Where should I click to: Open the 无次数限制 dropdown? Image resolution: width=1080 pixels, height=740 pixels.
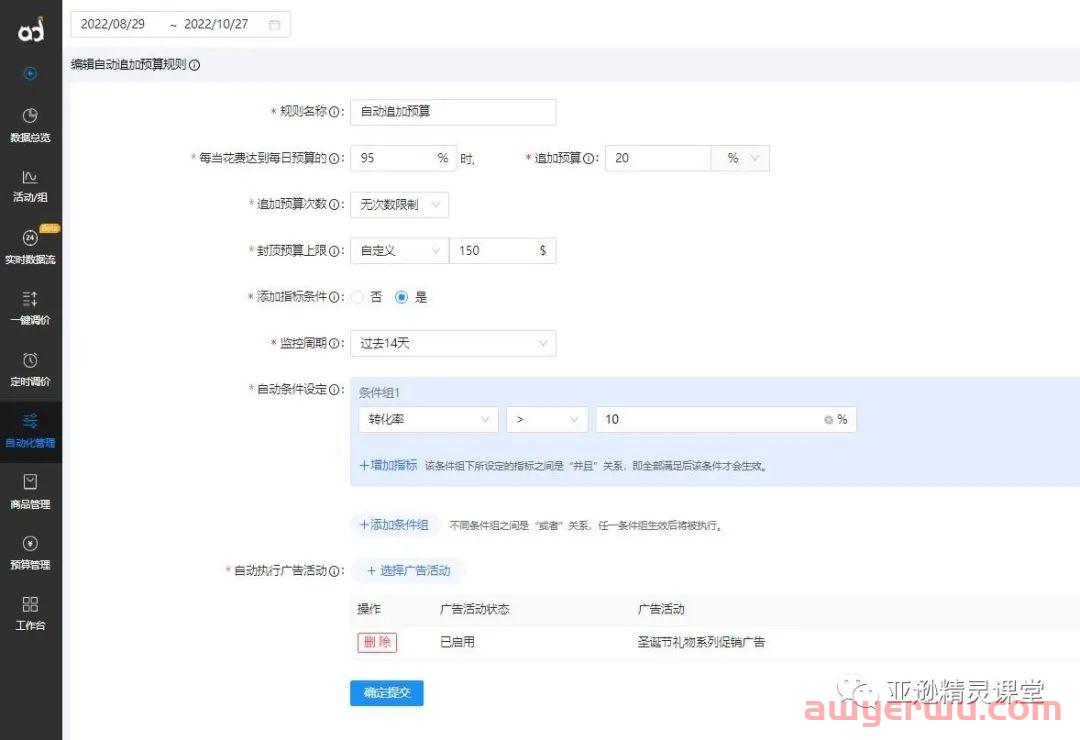[x=399, y=205]
